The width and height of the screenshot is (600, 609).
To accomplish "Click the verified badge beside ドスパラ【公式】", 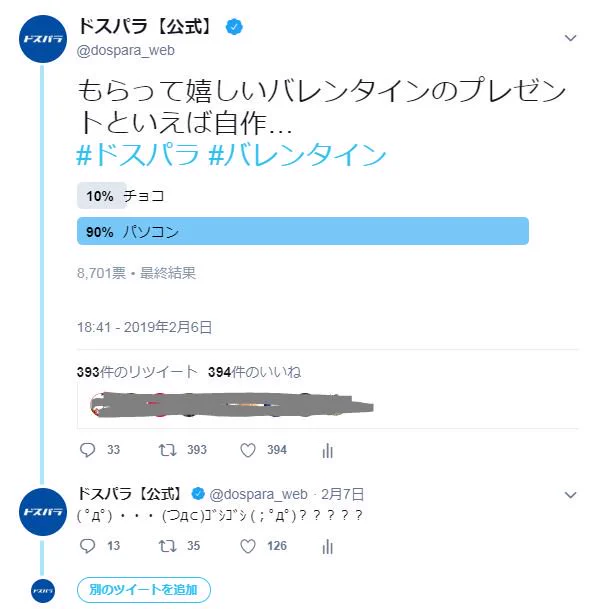I will click(x=234, y=27).
